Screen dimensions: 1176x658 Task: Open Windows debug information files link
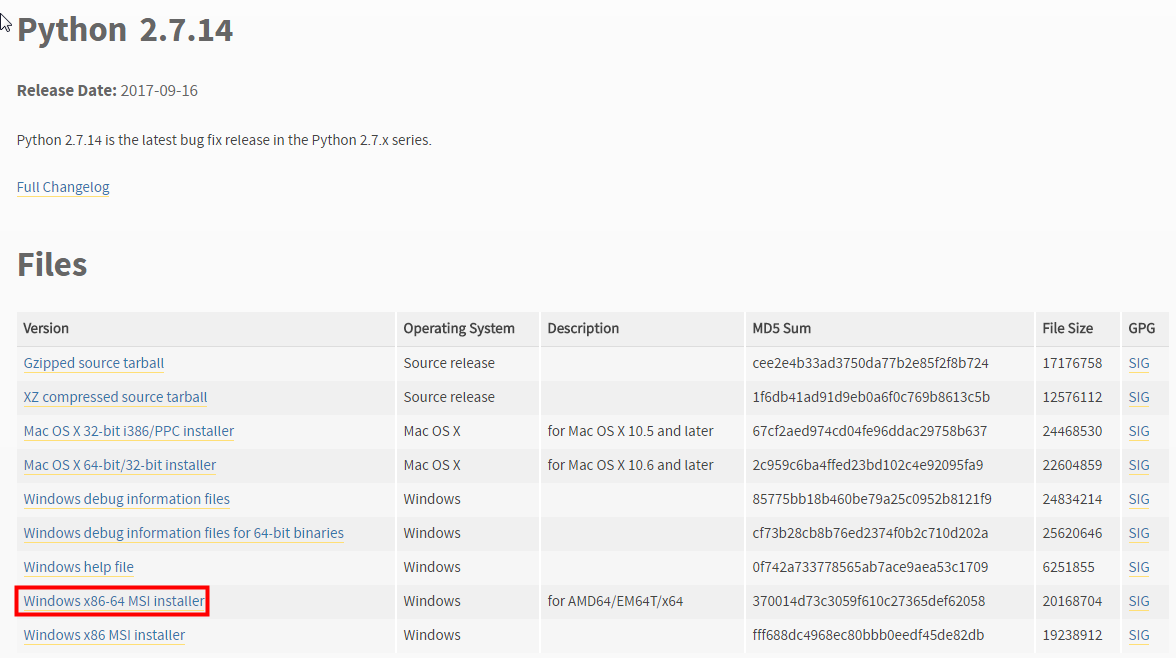tap(126, 499)
